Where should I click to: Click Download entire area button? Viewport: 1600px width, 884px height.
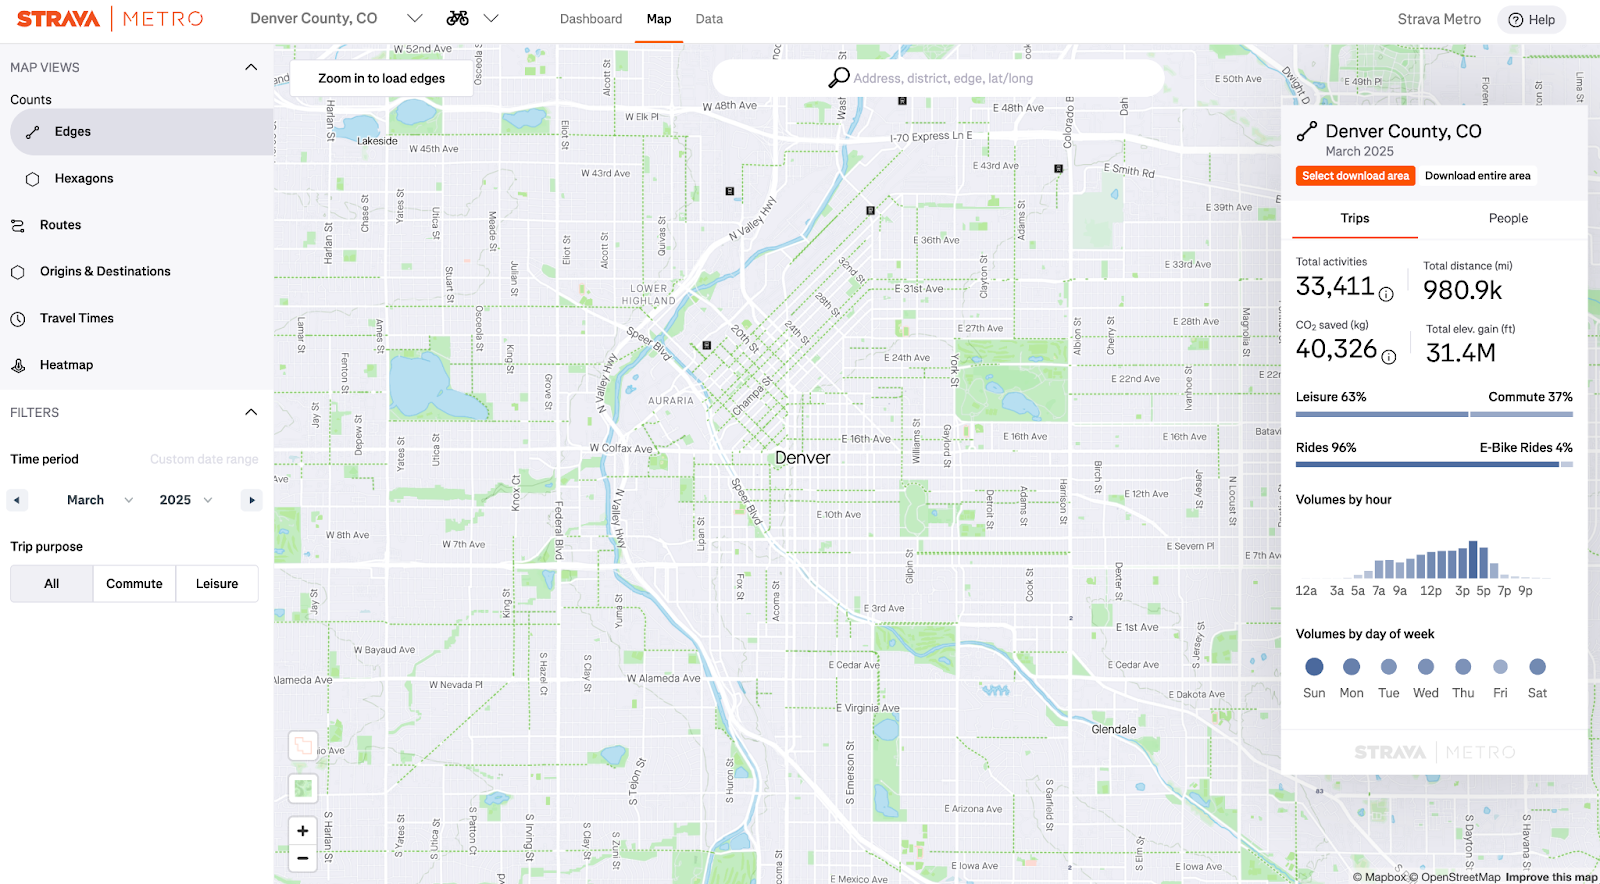(x=1477, y=176)
